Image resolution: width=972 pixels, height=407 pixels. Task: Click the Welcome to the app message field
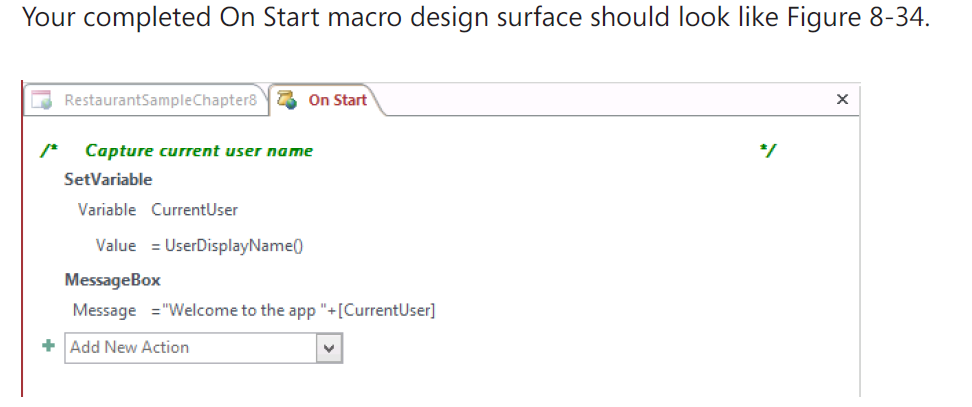(293, 310)
